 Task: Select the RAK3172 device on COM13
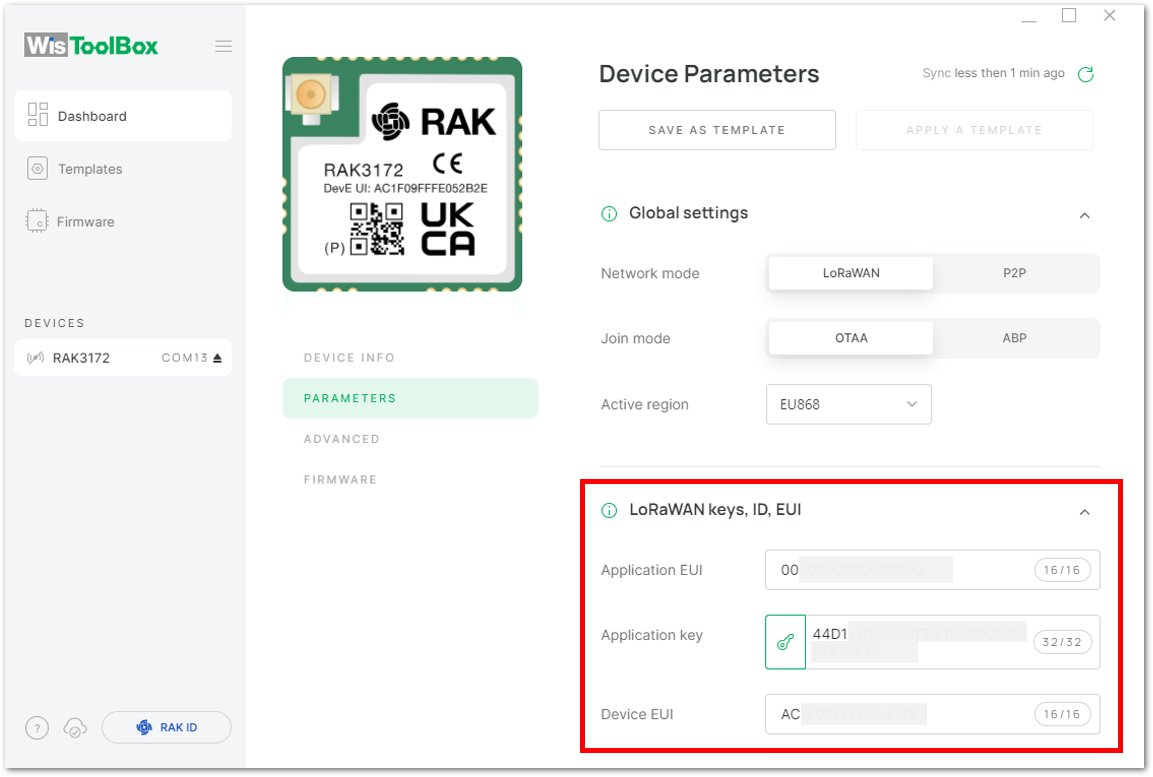pos(123,358)
